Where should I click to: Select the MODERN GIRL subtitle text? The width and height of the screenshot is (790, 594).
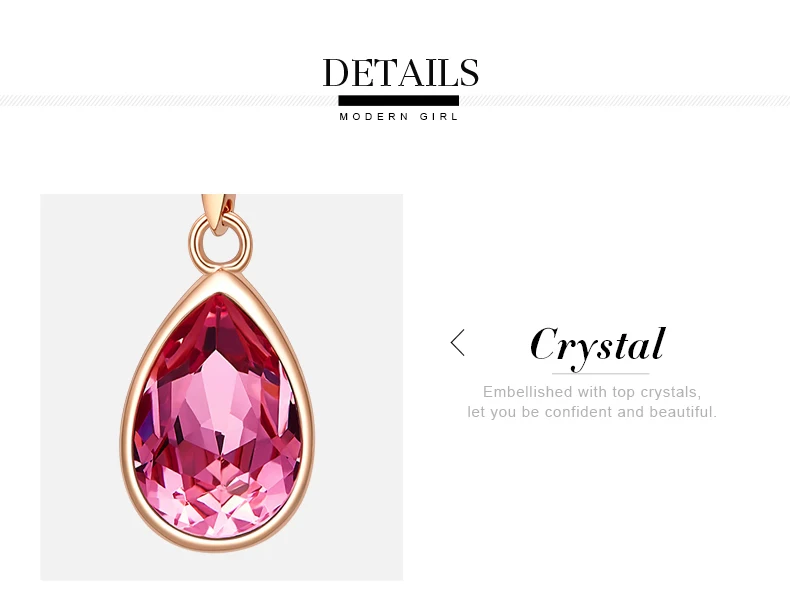pyautogui.click(x=399, y=117)
